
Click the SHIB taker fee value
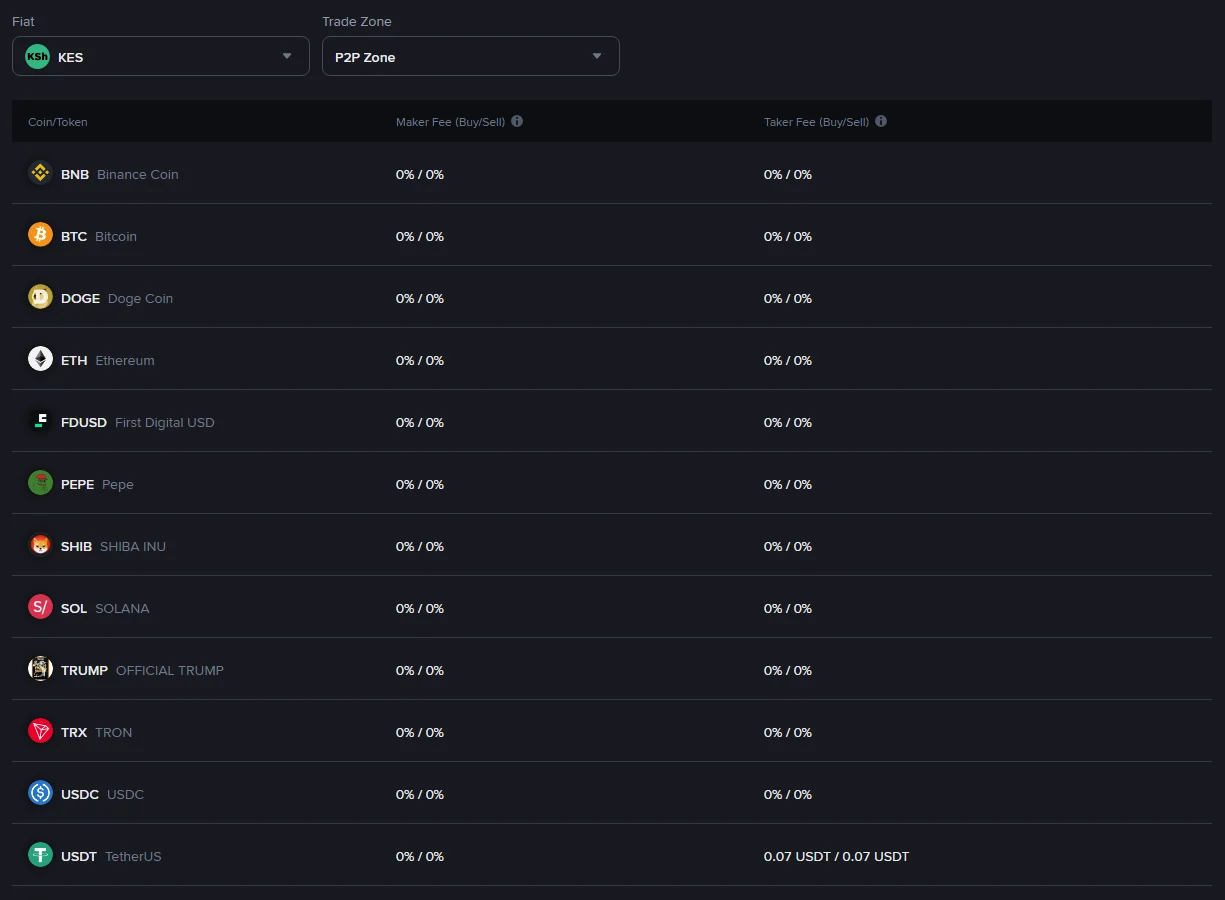point(788,546)
